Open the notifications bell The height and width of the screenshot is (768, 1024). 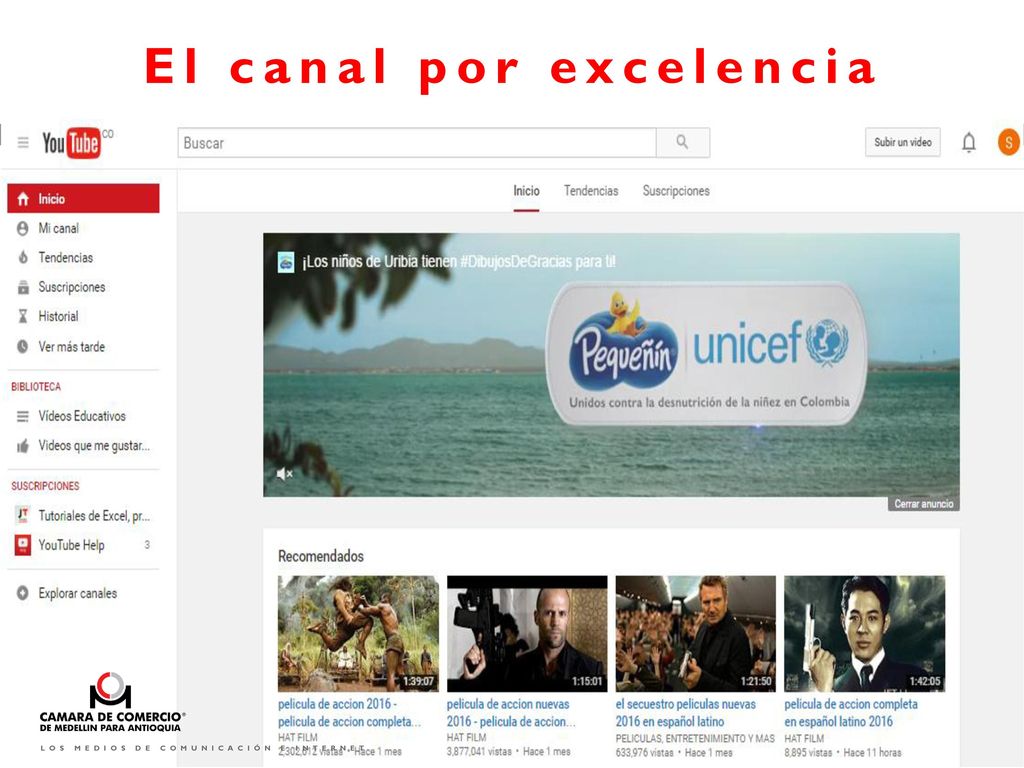tap(968, 142)
